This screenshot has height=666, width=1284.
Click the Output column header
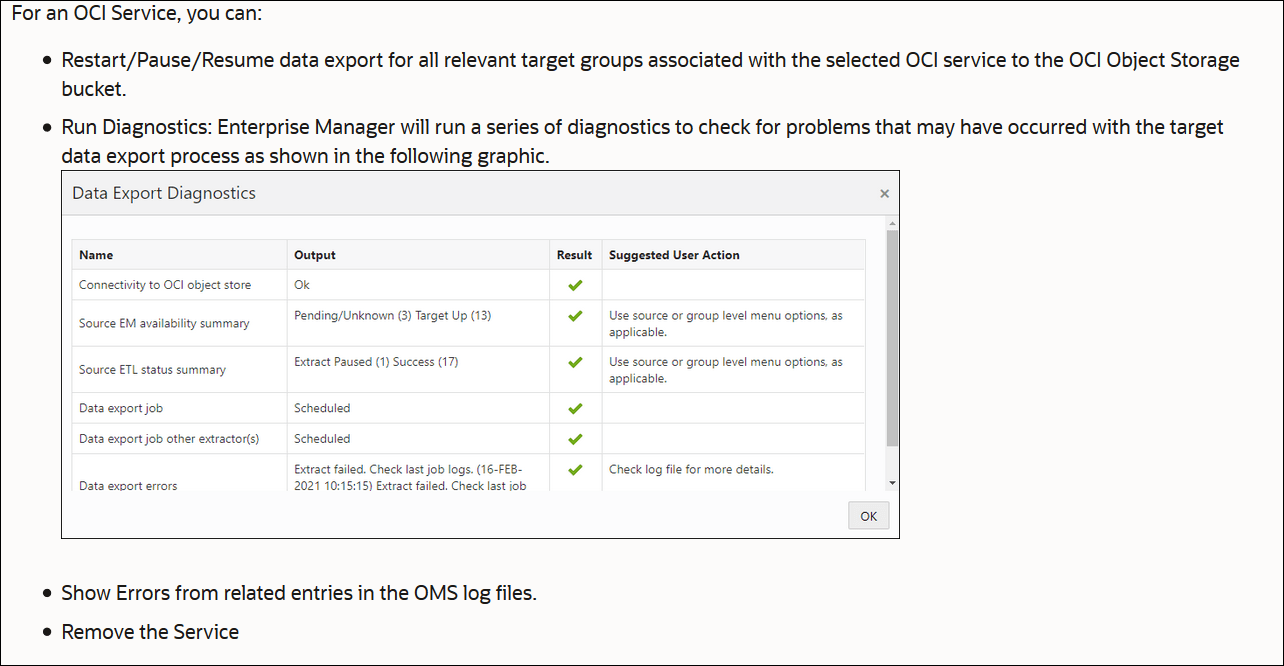pyautogui.click(x=314, y=255)
